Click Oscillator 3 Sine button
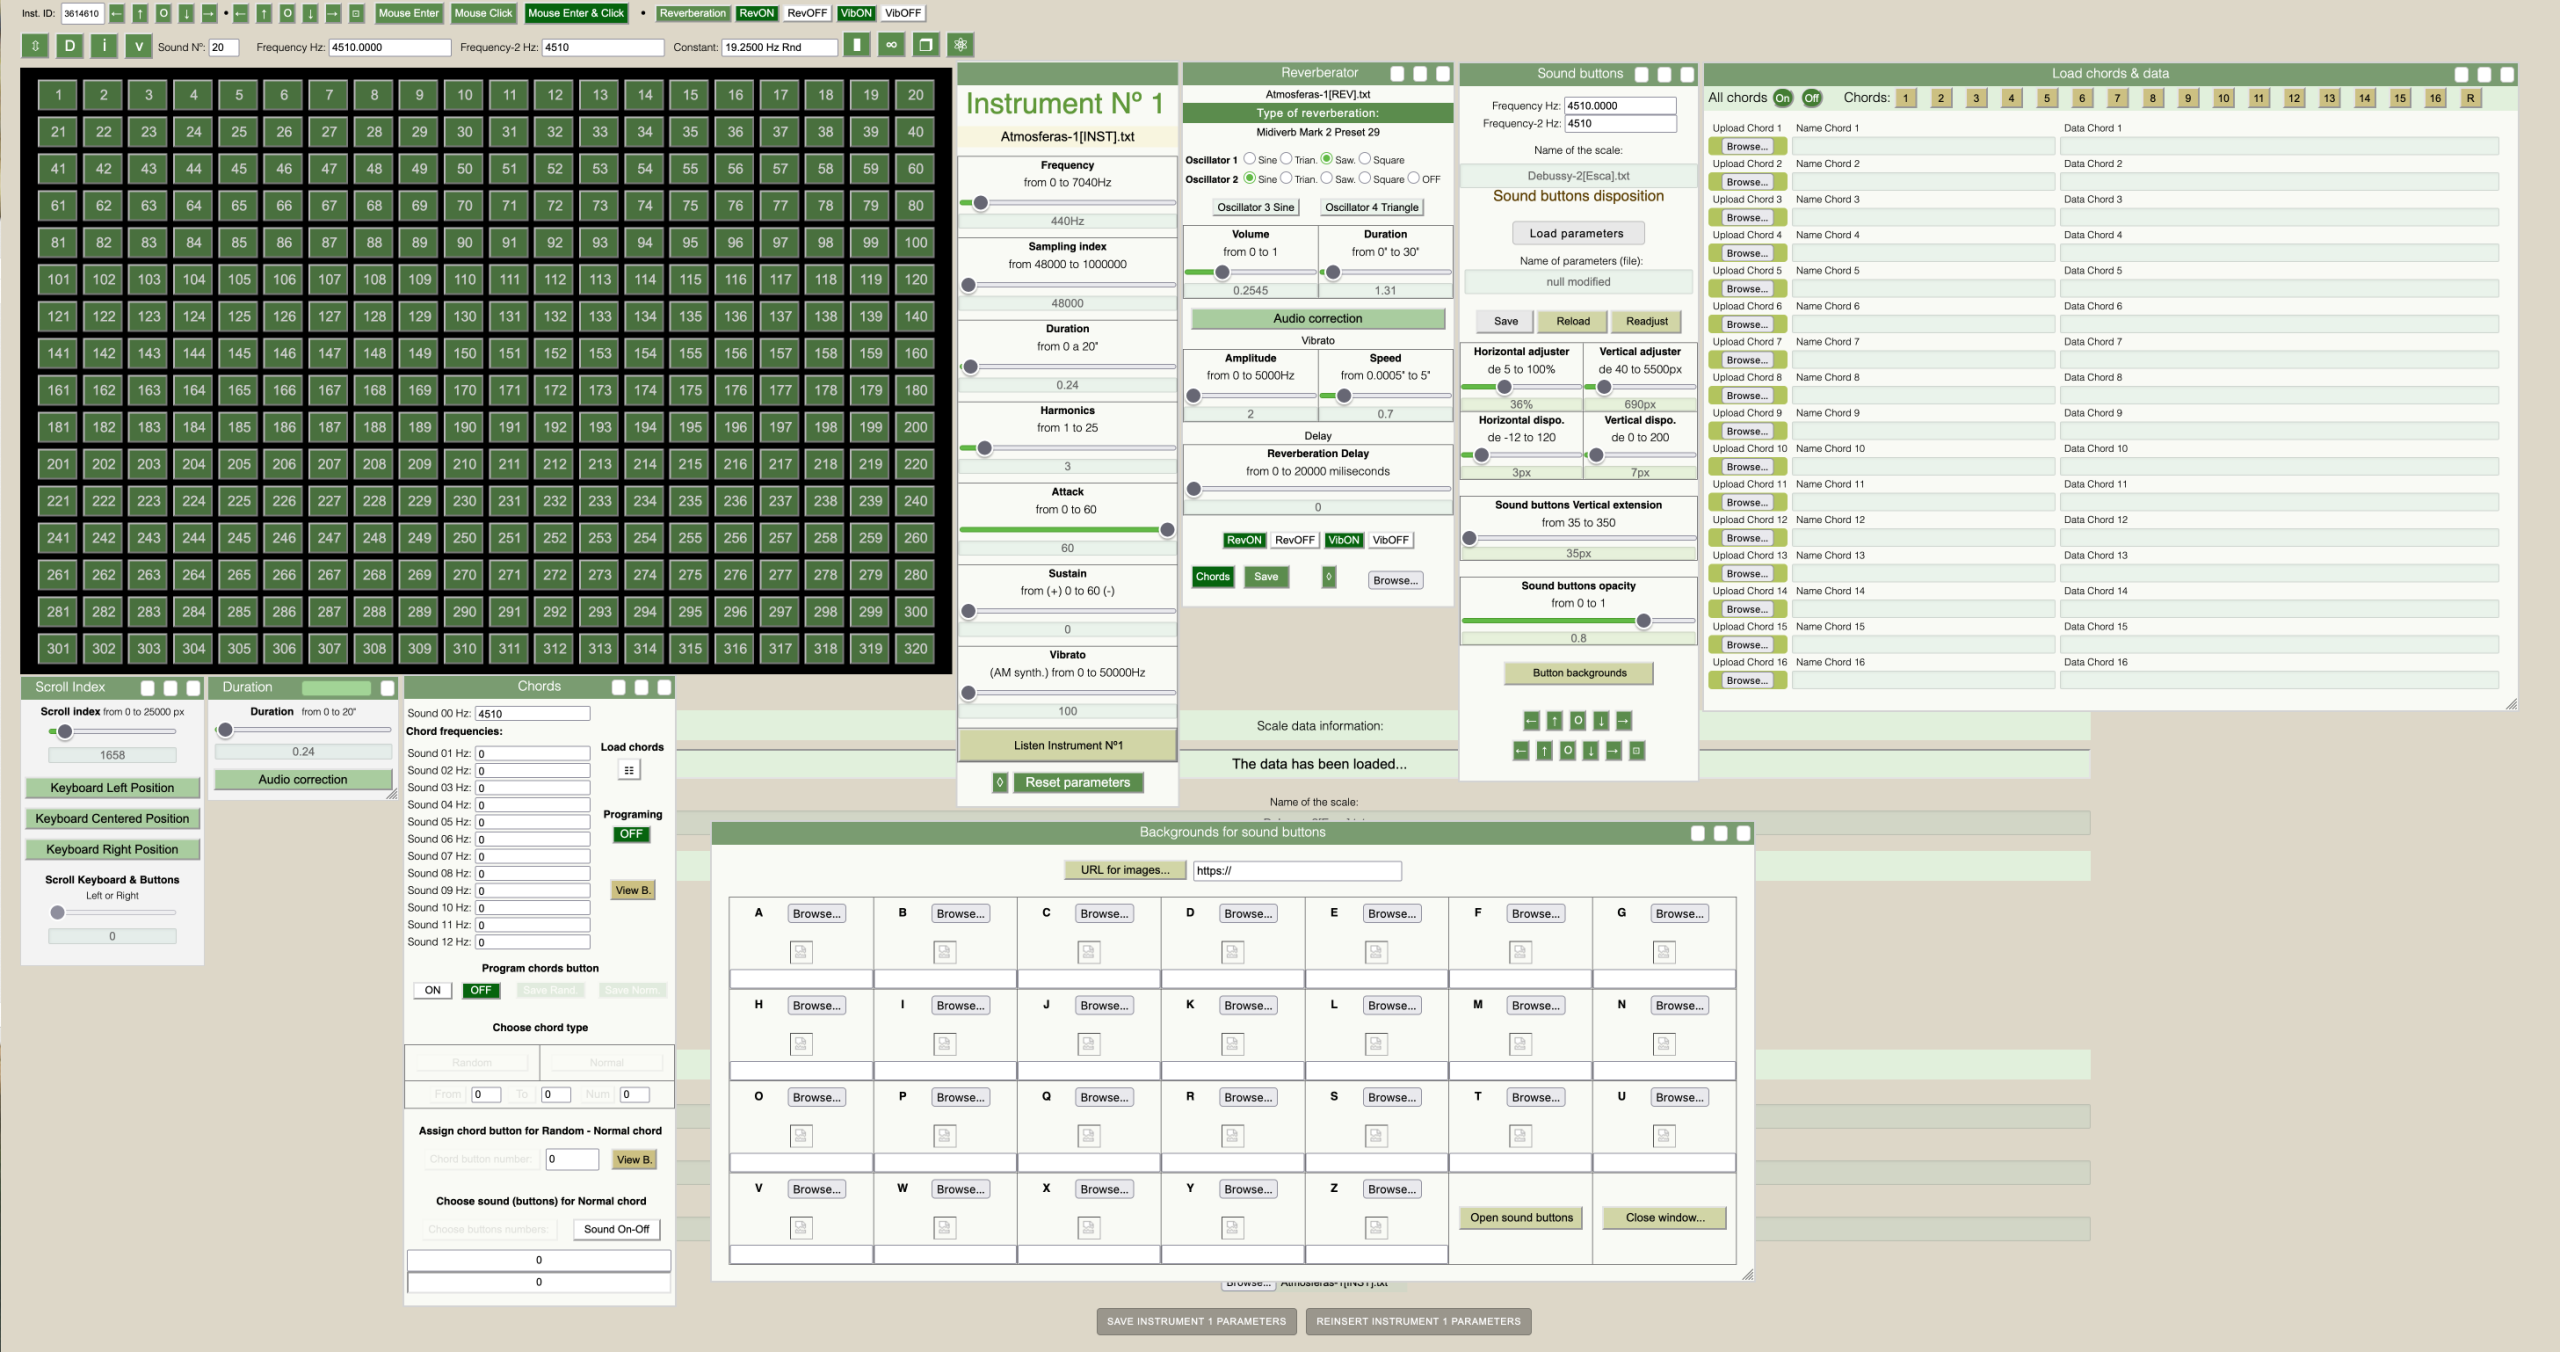The height and width of the screenshot is (1352, 2560). pos(1255,207)
